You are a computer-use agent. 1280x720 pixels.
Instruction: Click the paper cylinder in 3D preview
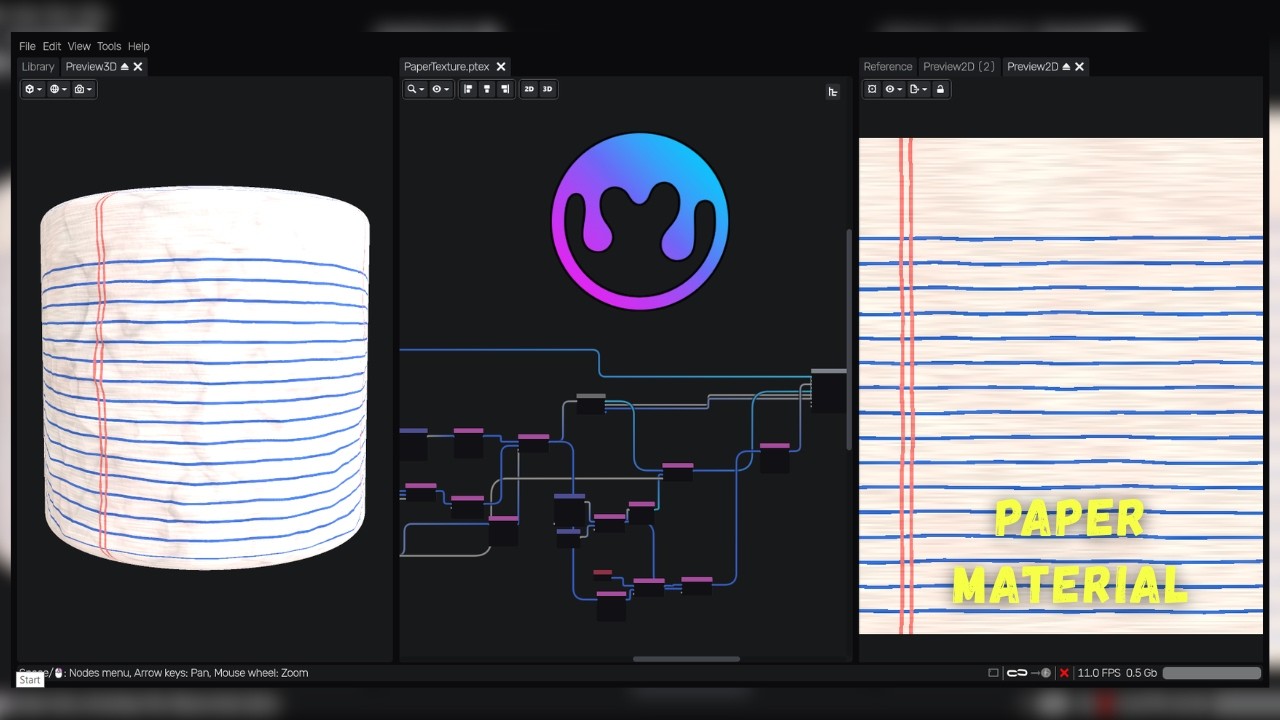pyautogui.click(x=205, y=378)
